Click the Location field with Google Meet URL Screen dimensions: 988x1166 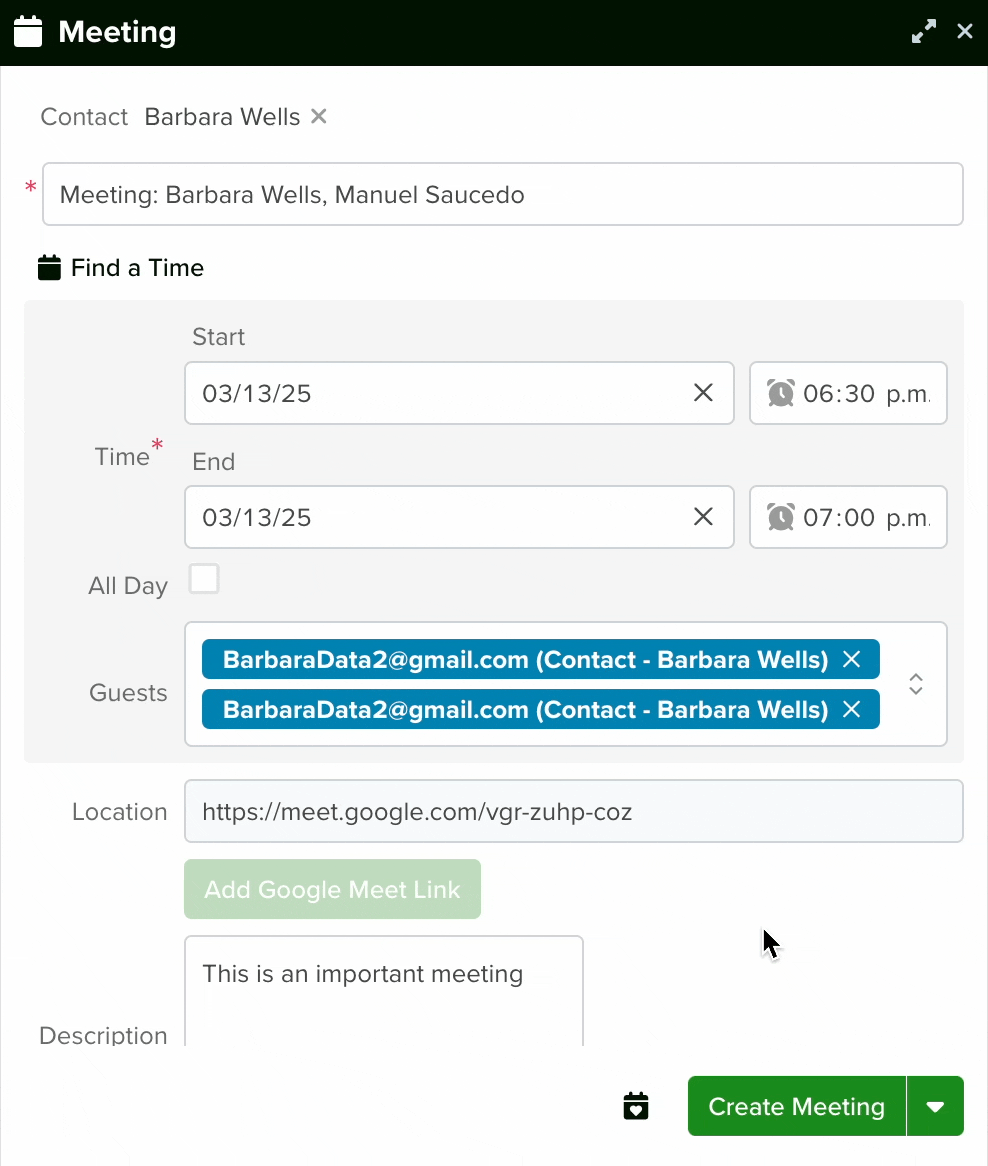point(574,811)
